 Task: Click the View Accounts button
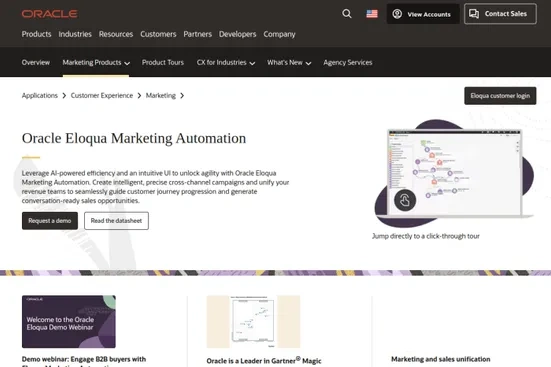pos(423,14)
